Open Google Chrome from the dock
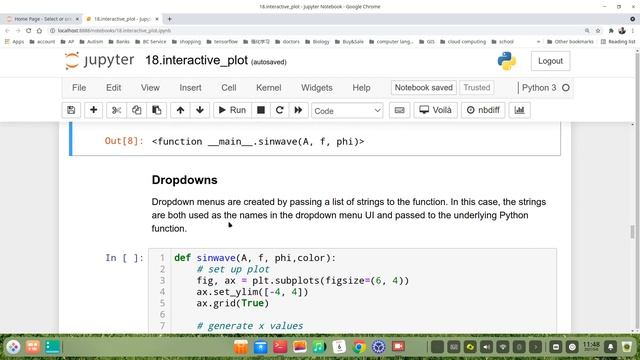This screenshot has height=360, width=640. point(359,347)
